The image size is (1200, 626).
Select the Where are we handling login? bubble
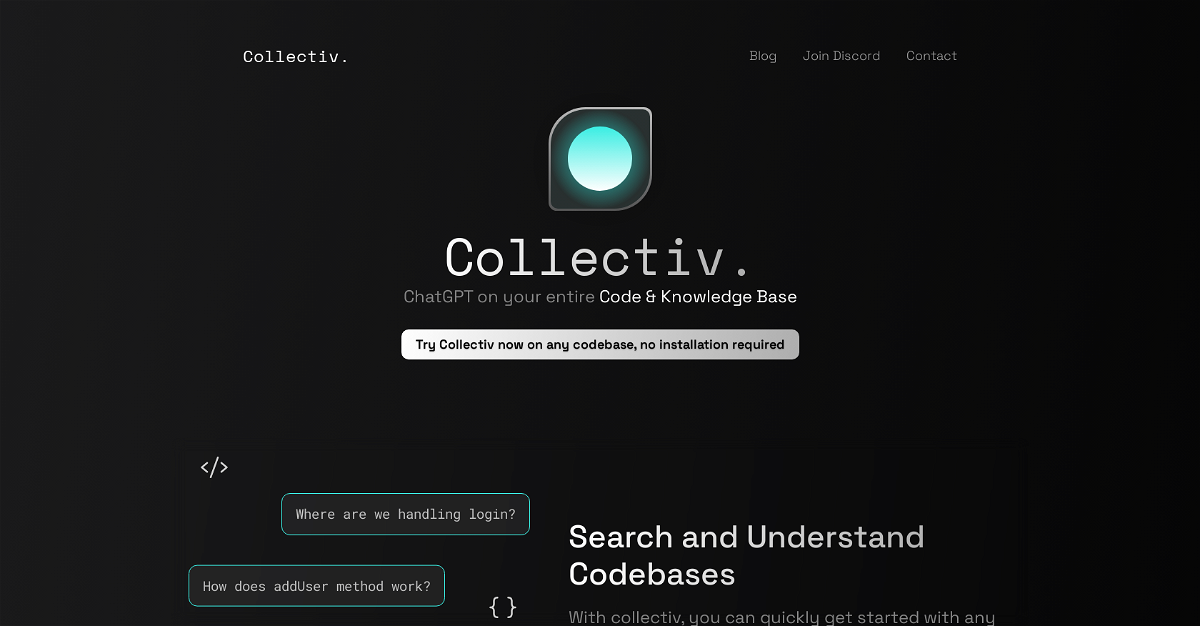coord(405,514)
